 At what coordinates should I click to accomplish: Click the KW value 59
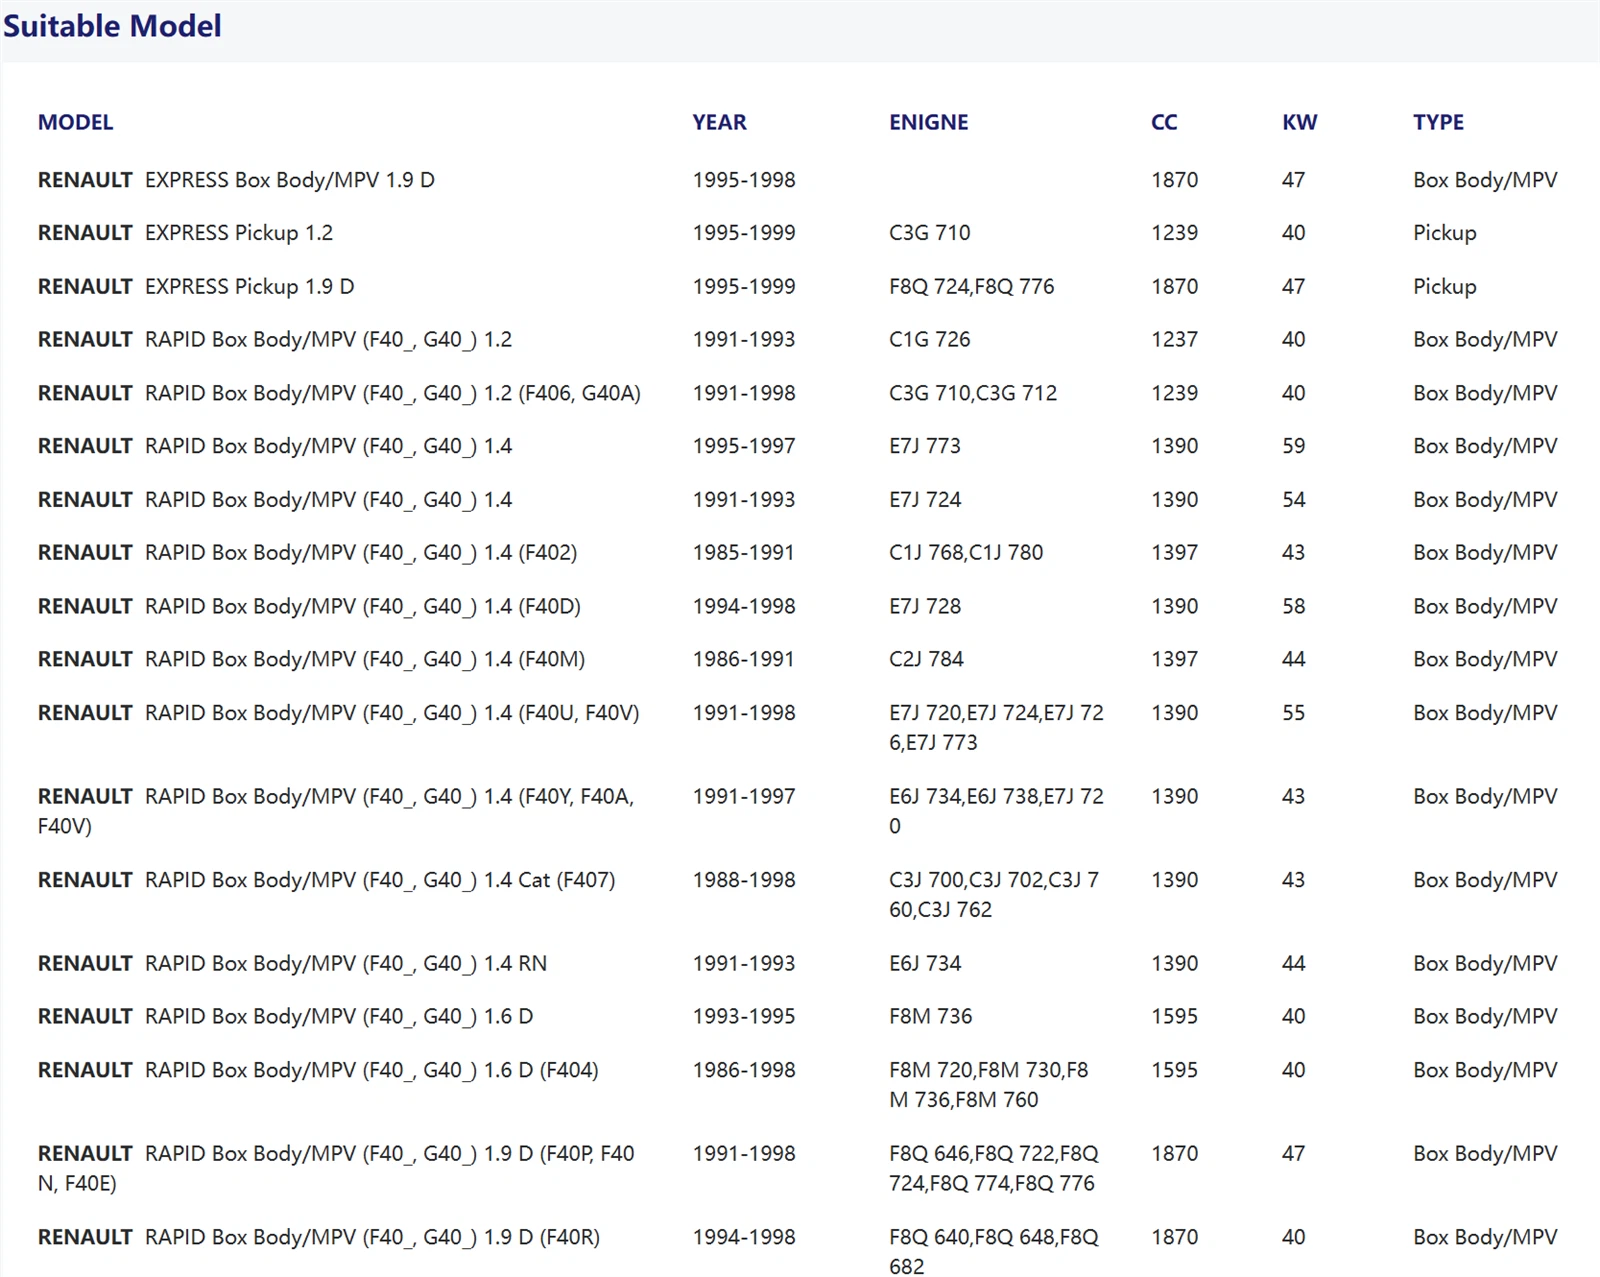click(1293, 446)
